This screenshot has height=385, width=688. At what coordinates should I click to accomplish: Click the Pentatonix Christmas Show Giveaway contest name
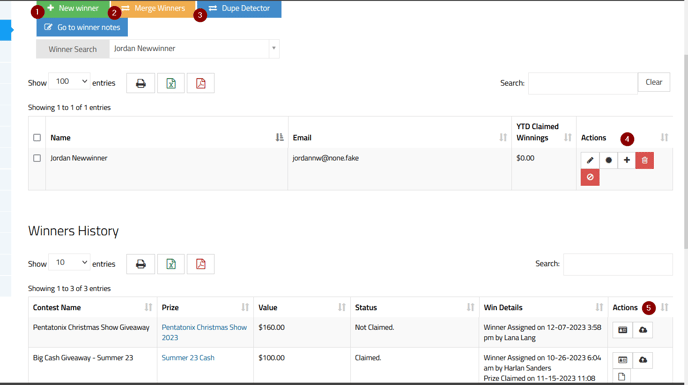point(91,327)
